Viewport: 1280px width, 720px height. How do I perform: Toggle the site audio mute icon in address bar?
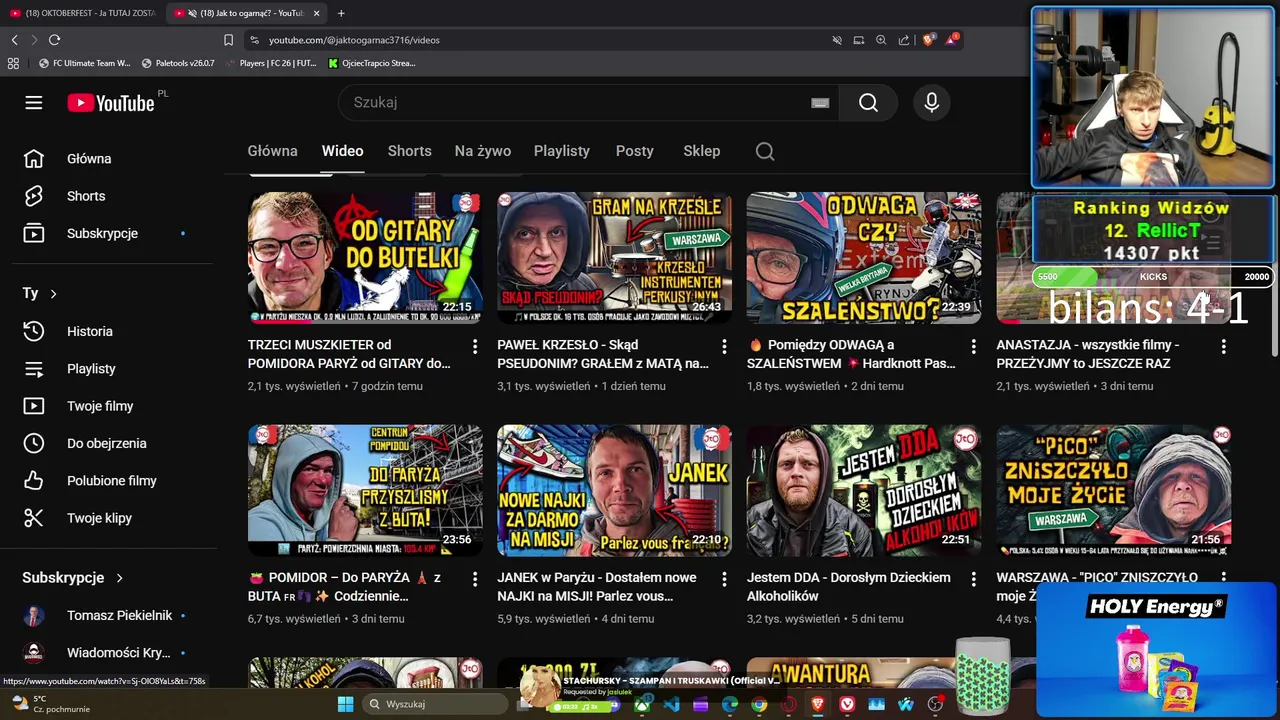(x=837, y=40)
